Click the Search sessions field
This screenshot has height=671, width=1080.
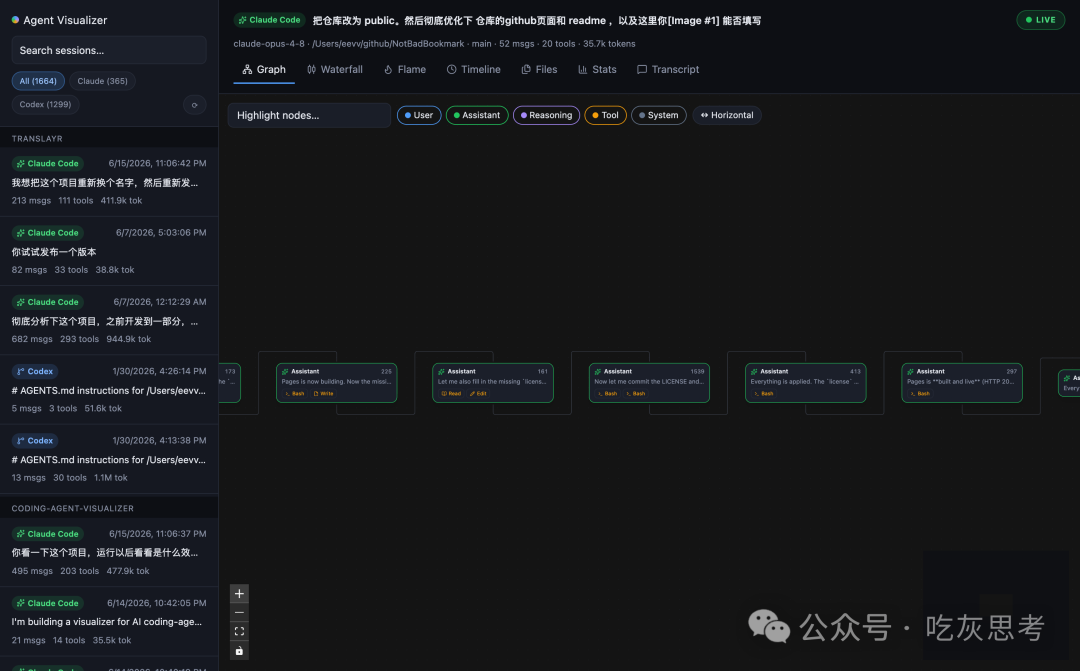click(109, 50)
